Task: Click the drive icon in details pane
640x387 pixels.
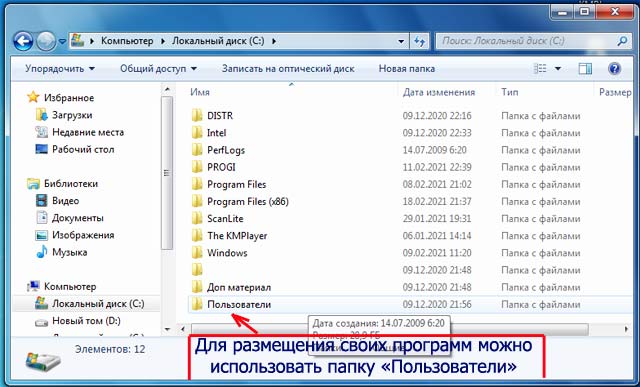Action: pos(43,361)
